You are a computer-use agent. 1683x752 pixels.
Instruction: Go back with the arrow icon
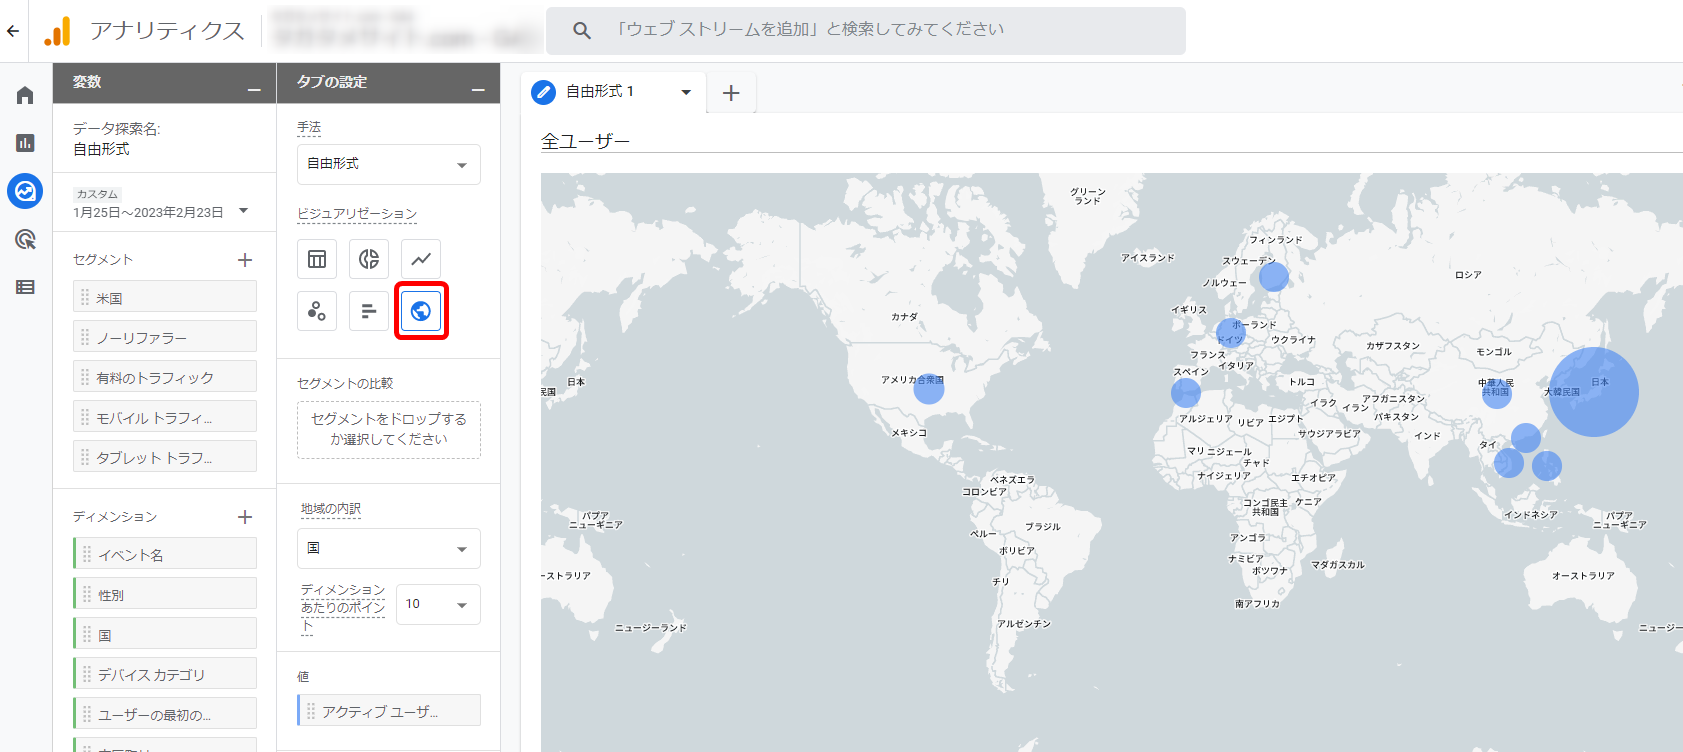click(13, 31)
